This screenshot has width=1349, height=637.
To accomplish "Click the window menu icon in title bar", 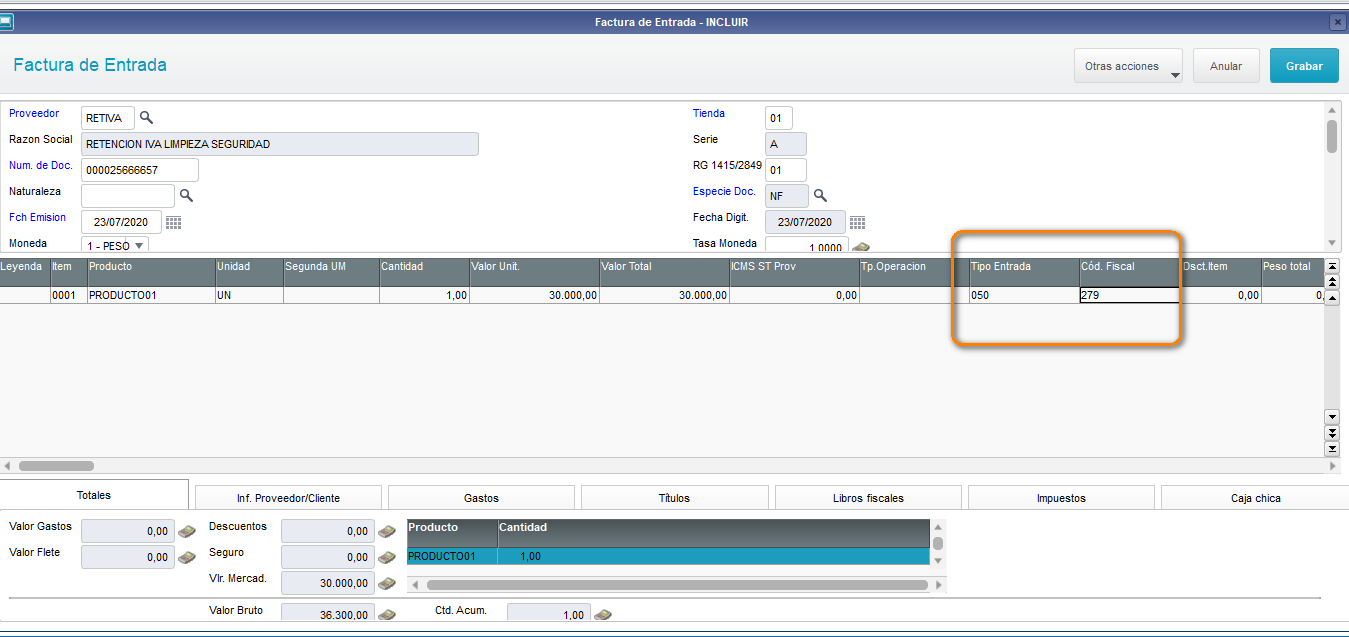I will pyautogui.click(x=6, y=21).
